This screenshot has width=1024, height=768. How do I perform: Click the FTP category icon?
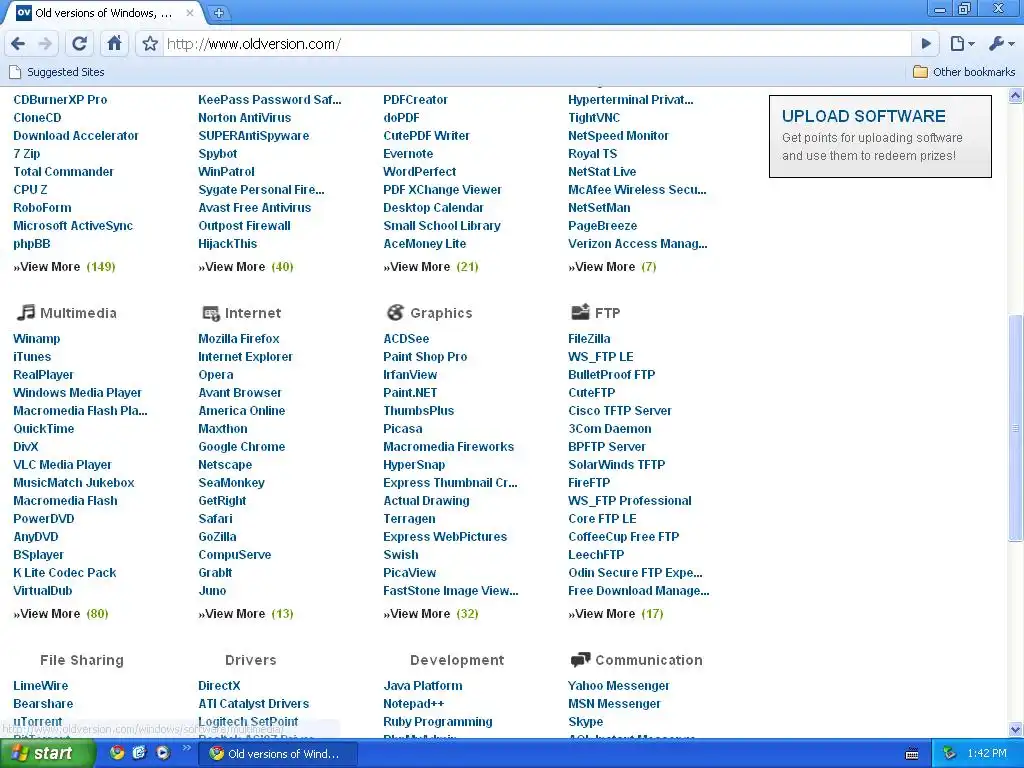tap(581, 312)
